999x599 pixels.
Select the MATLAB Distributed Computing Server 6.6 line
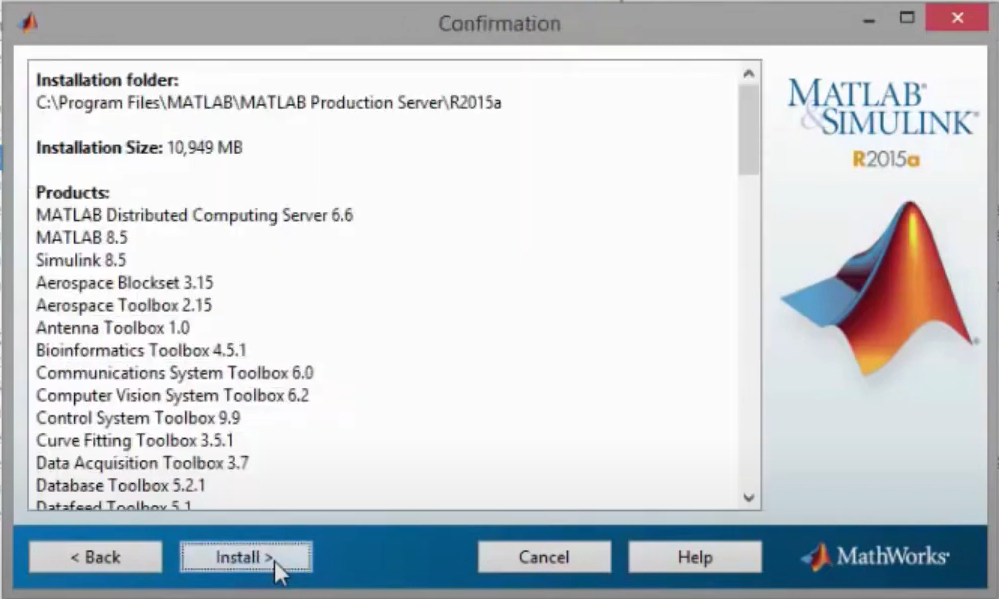(194, 215)
